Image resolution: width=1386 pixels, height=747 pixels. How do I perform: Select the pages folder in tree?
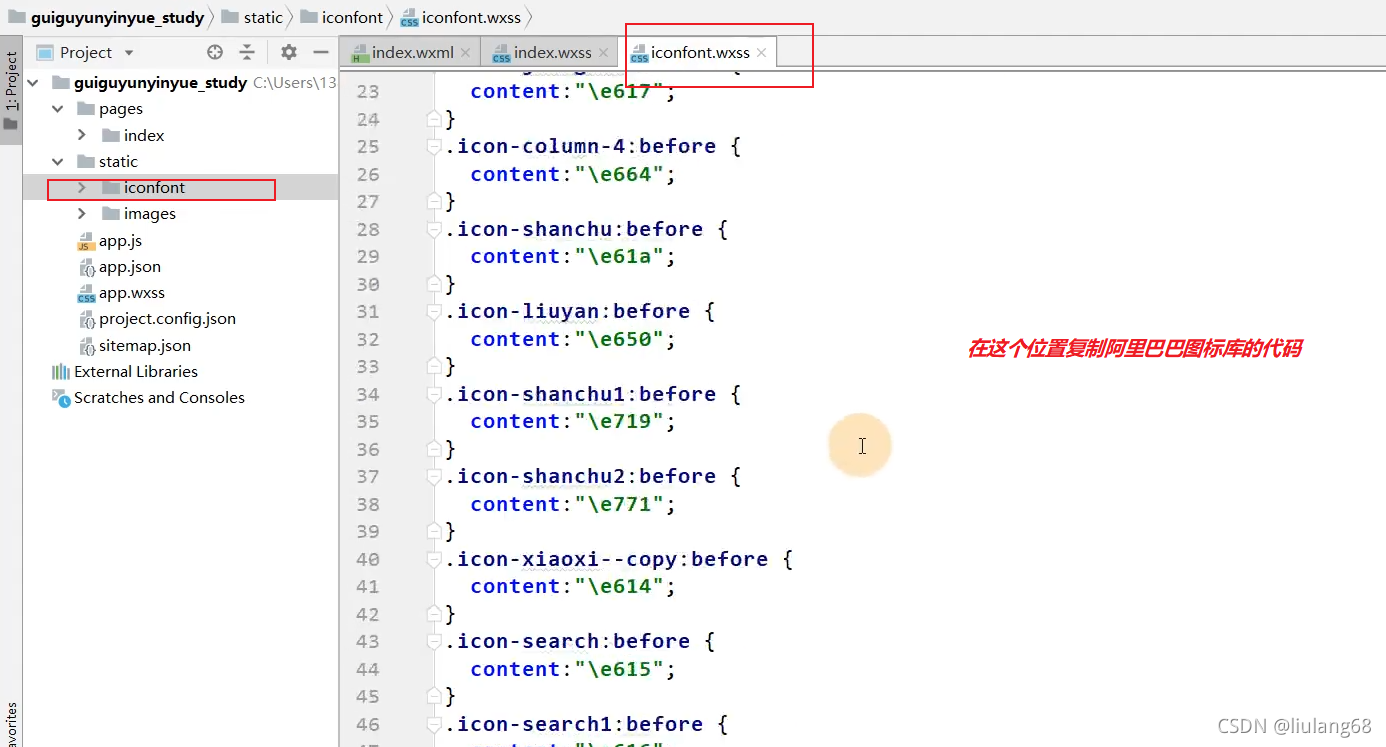point(121,108)
